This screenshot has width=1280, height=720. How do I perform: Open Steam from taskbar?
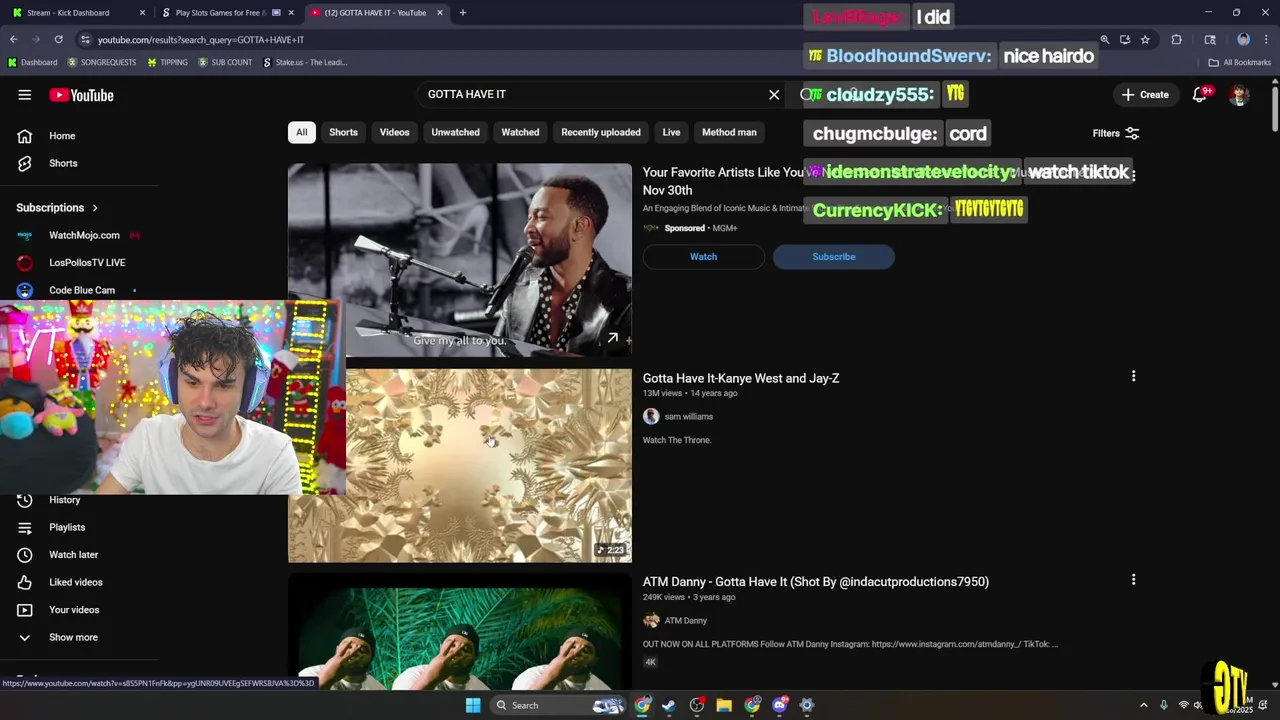point(669,705)
